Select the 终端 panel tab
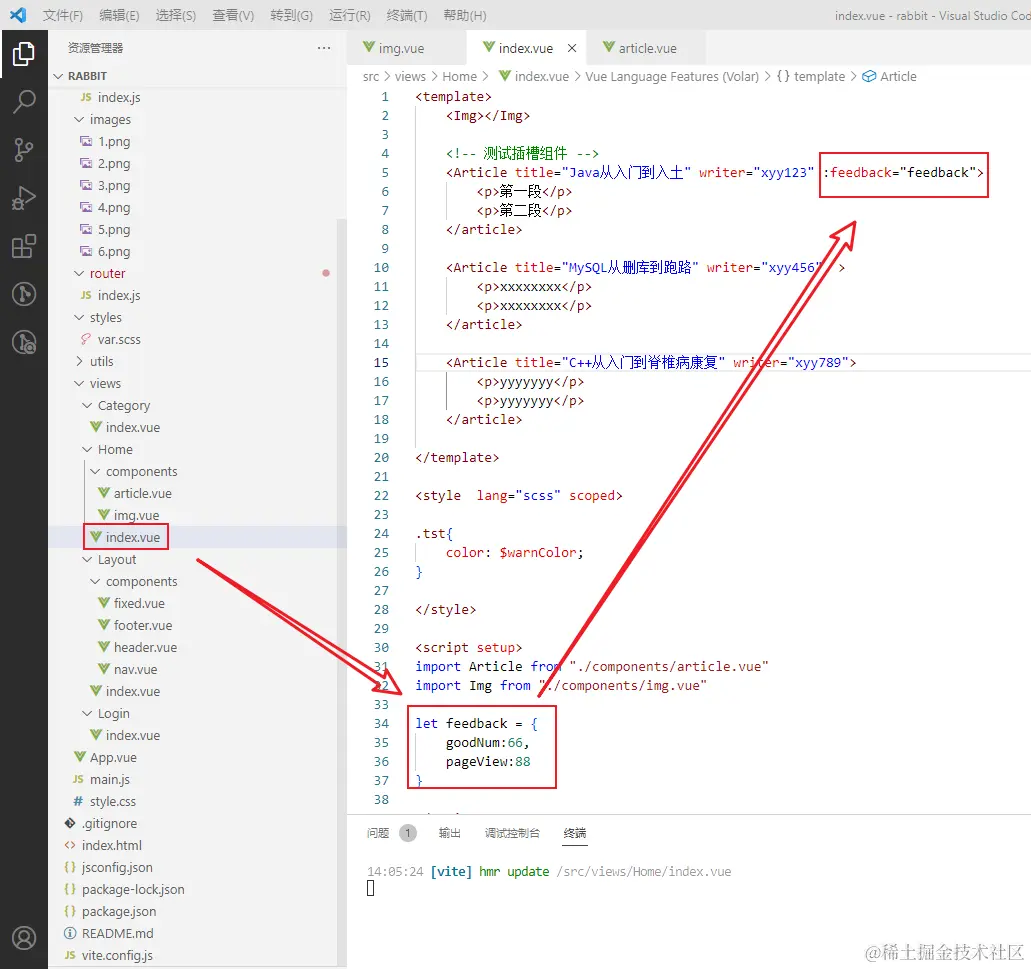The height and width of the screenshot is (969, 1031). tap(575, 833)
